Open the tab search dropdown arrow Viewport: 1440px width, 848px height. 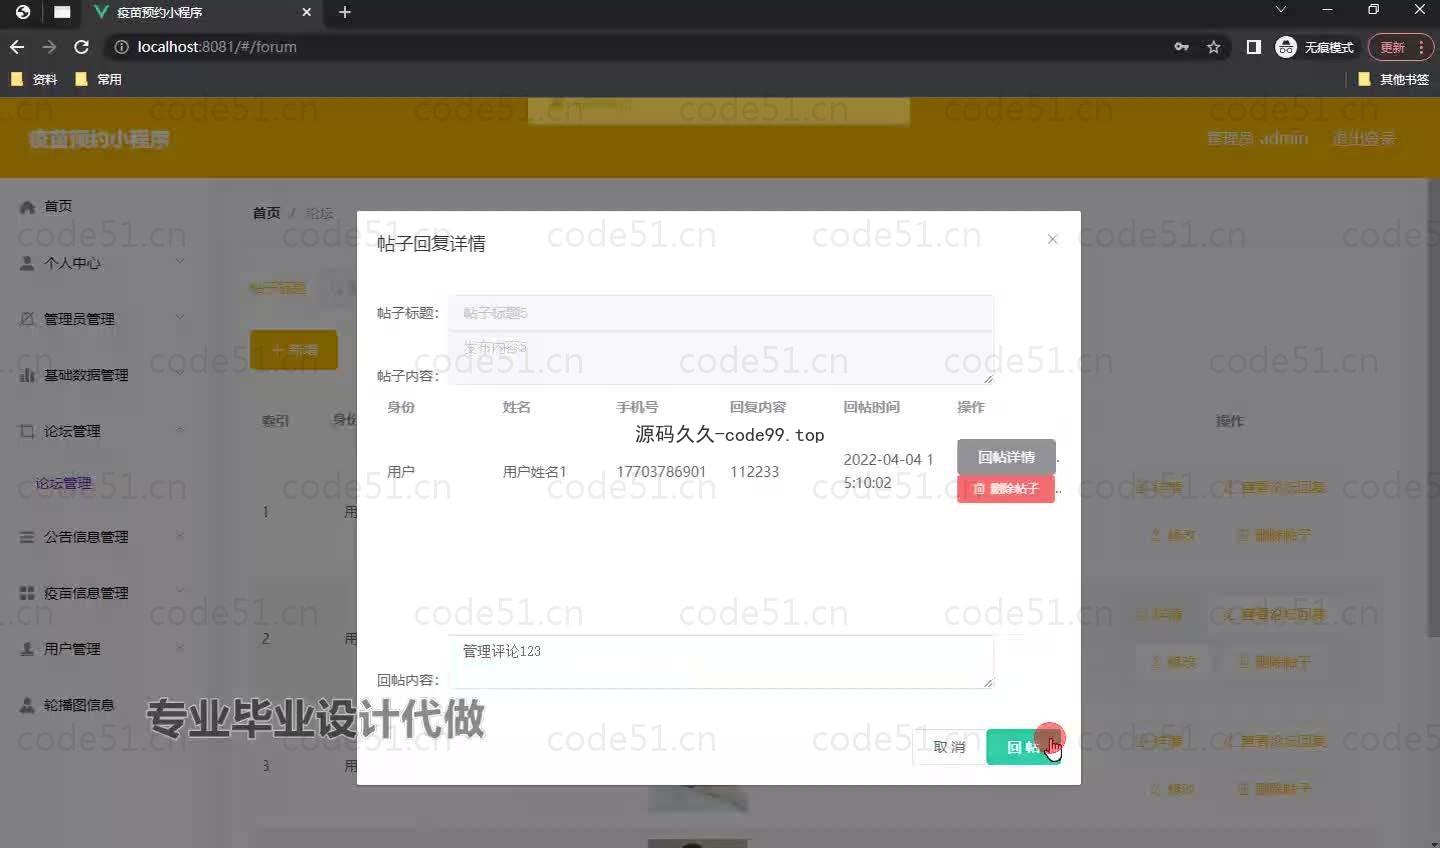[1281, 10]
